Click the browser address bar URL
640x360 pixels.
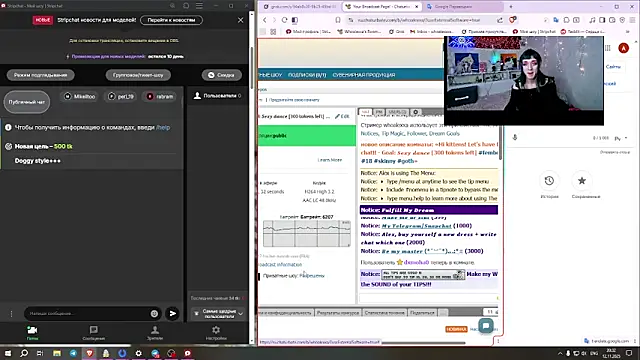click(x=418, y=20)
